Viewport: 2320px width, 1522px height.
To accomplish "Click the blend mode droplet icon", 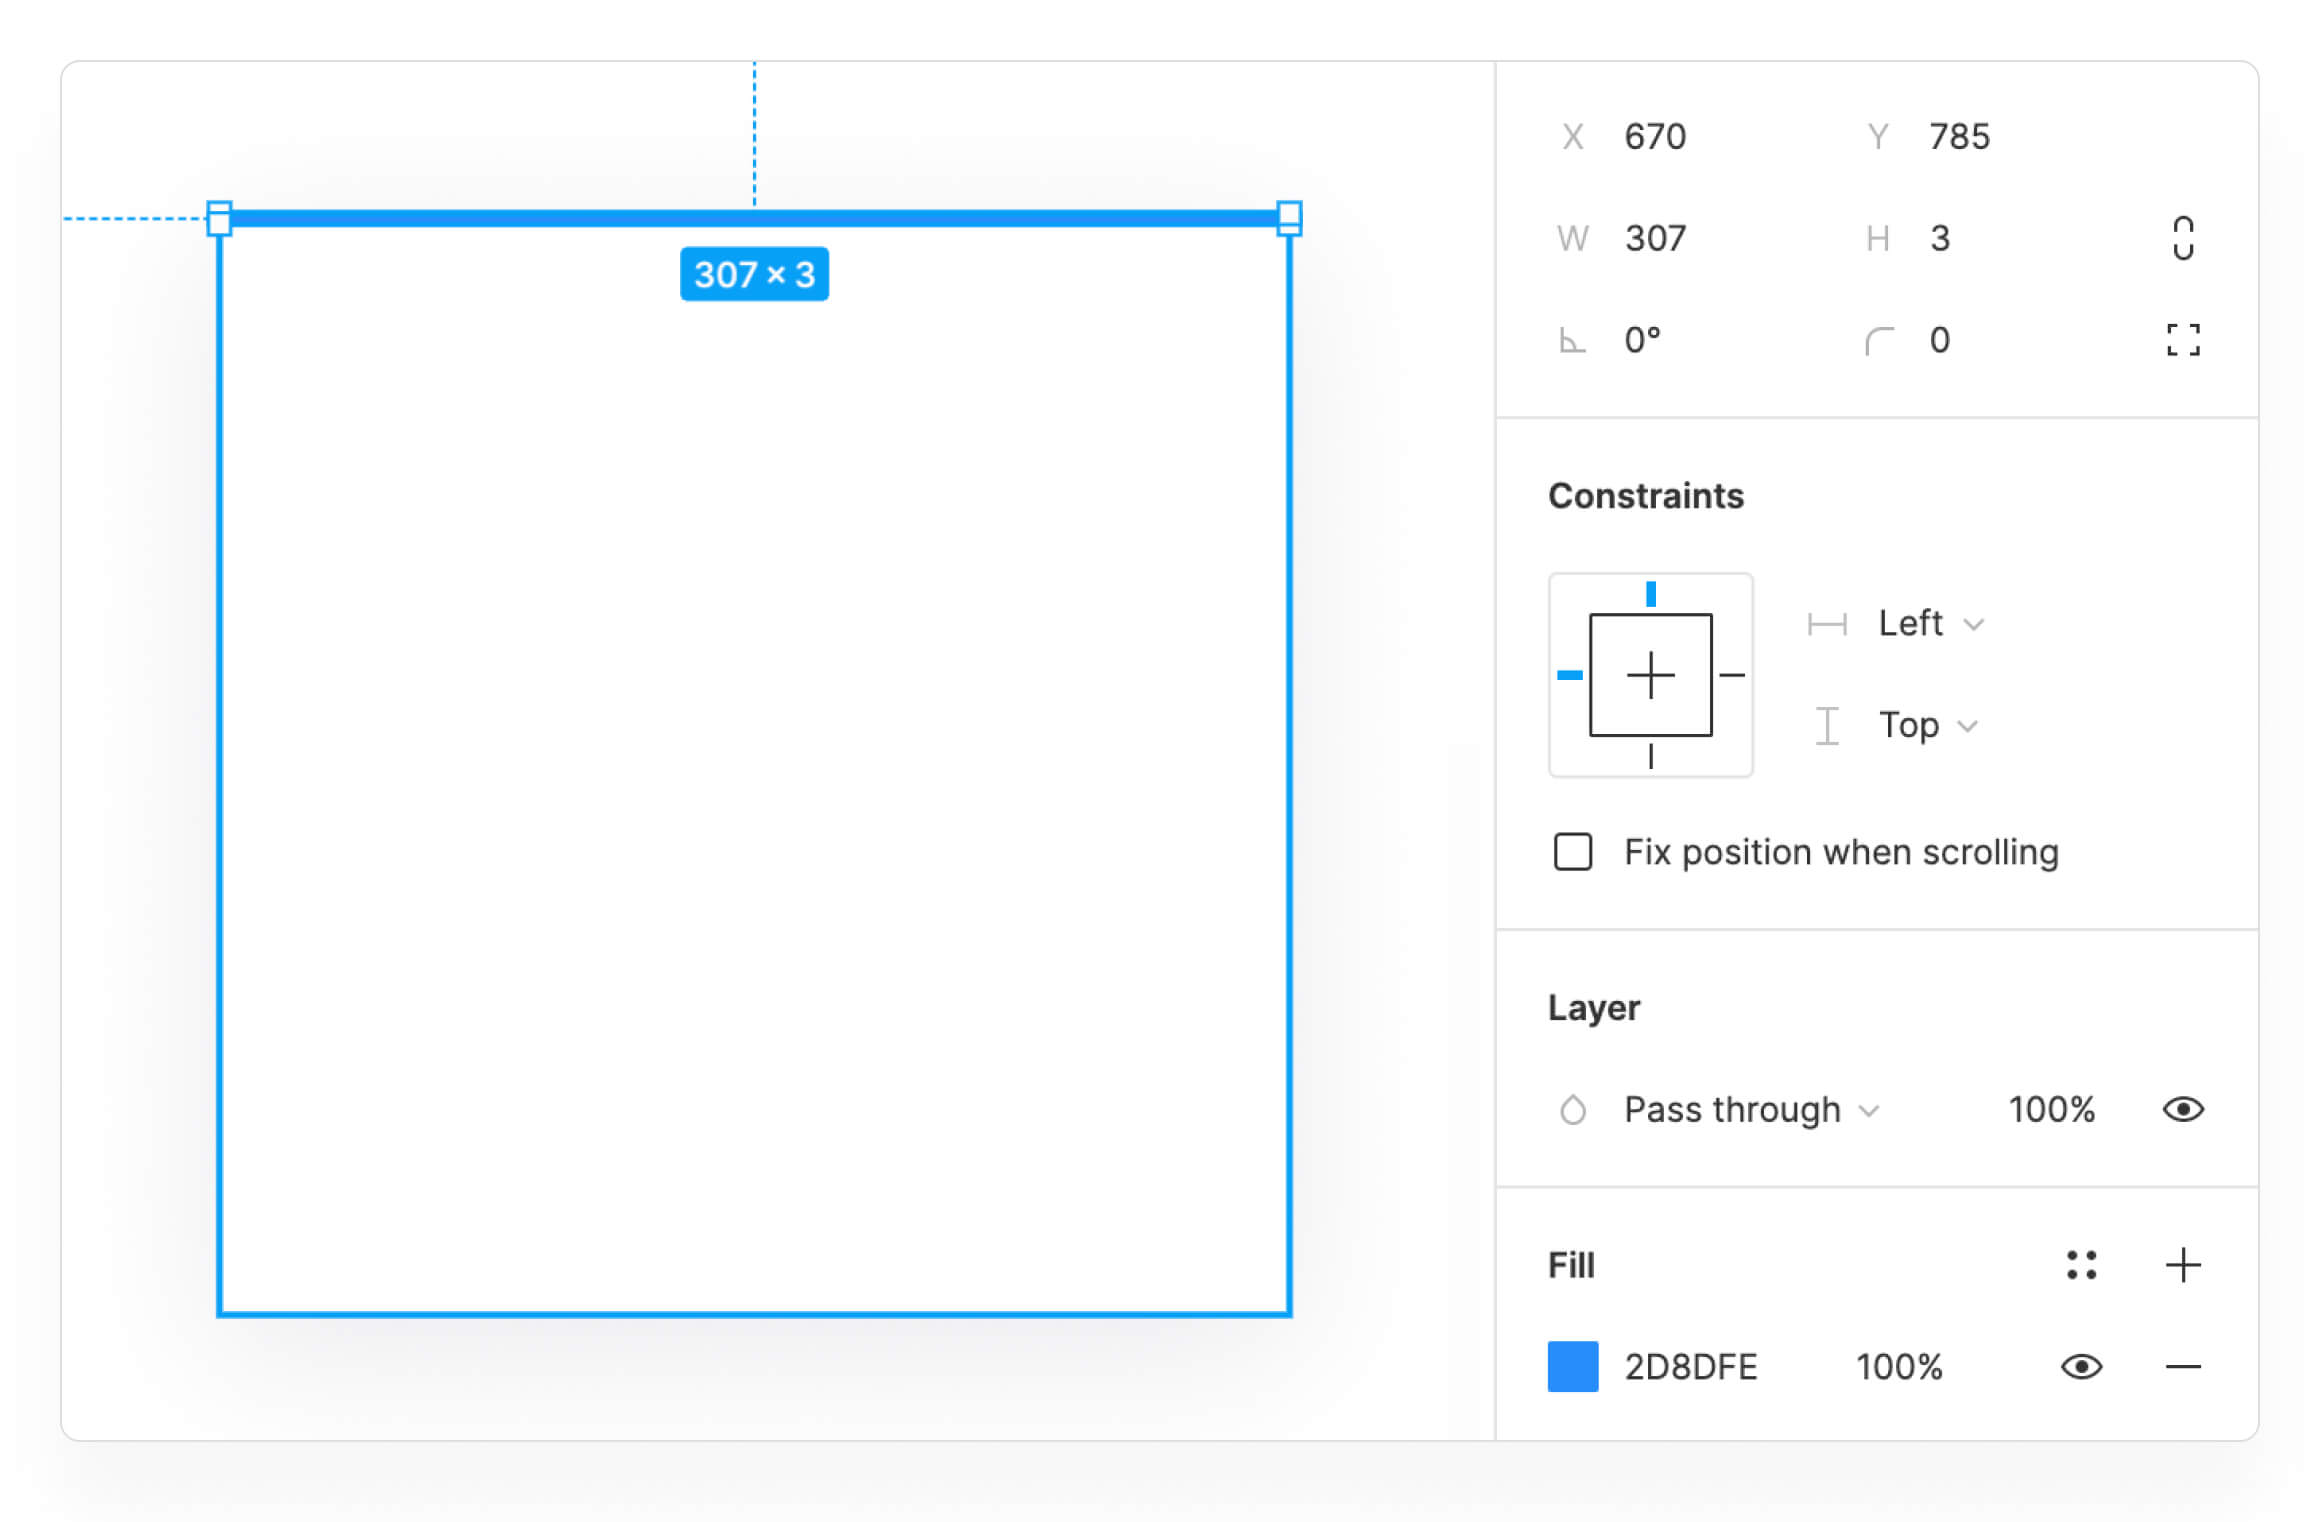I will pyautogui.click(x=1572, y=1110).
